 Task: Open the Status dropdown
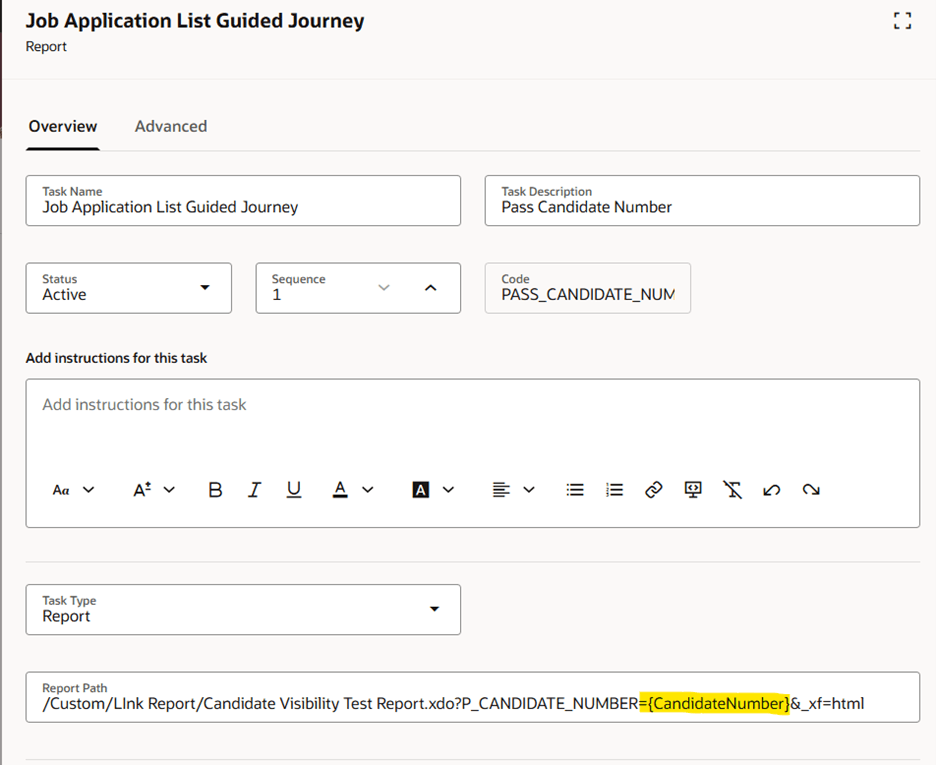tap(128, 288)
